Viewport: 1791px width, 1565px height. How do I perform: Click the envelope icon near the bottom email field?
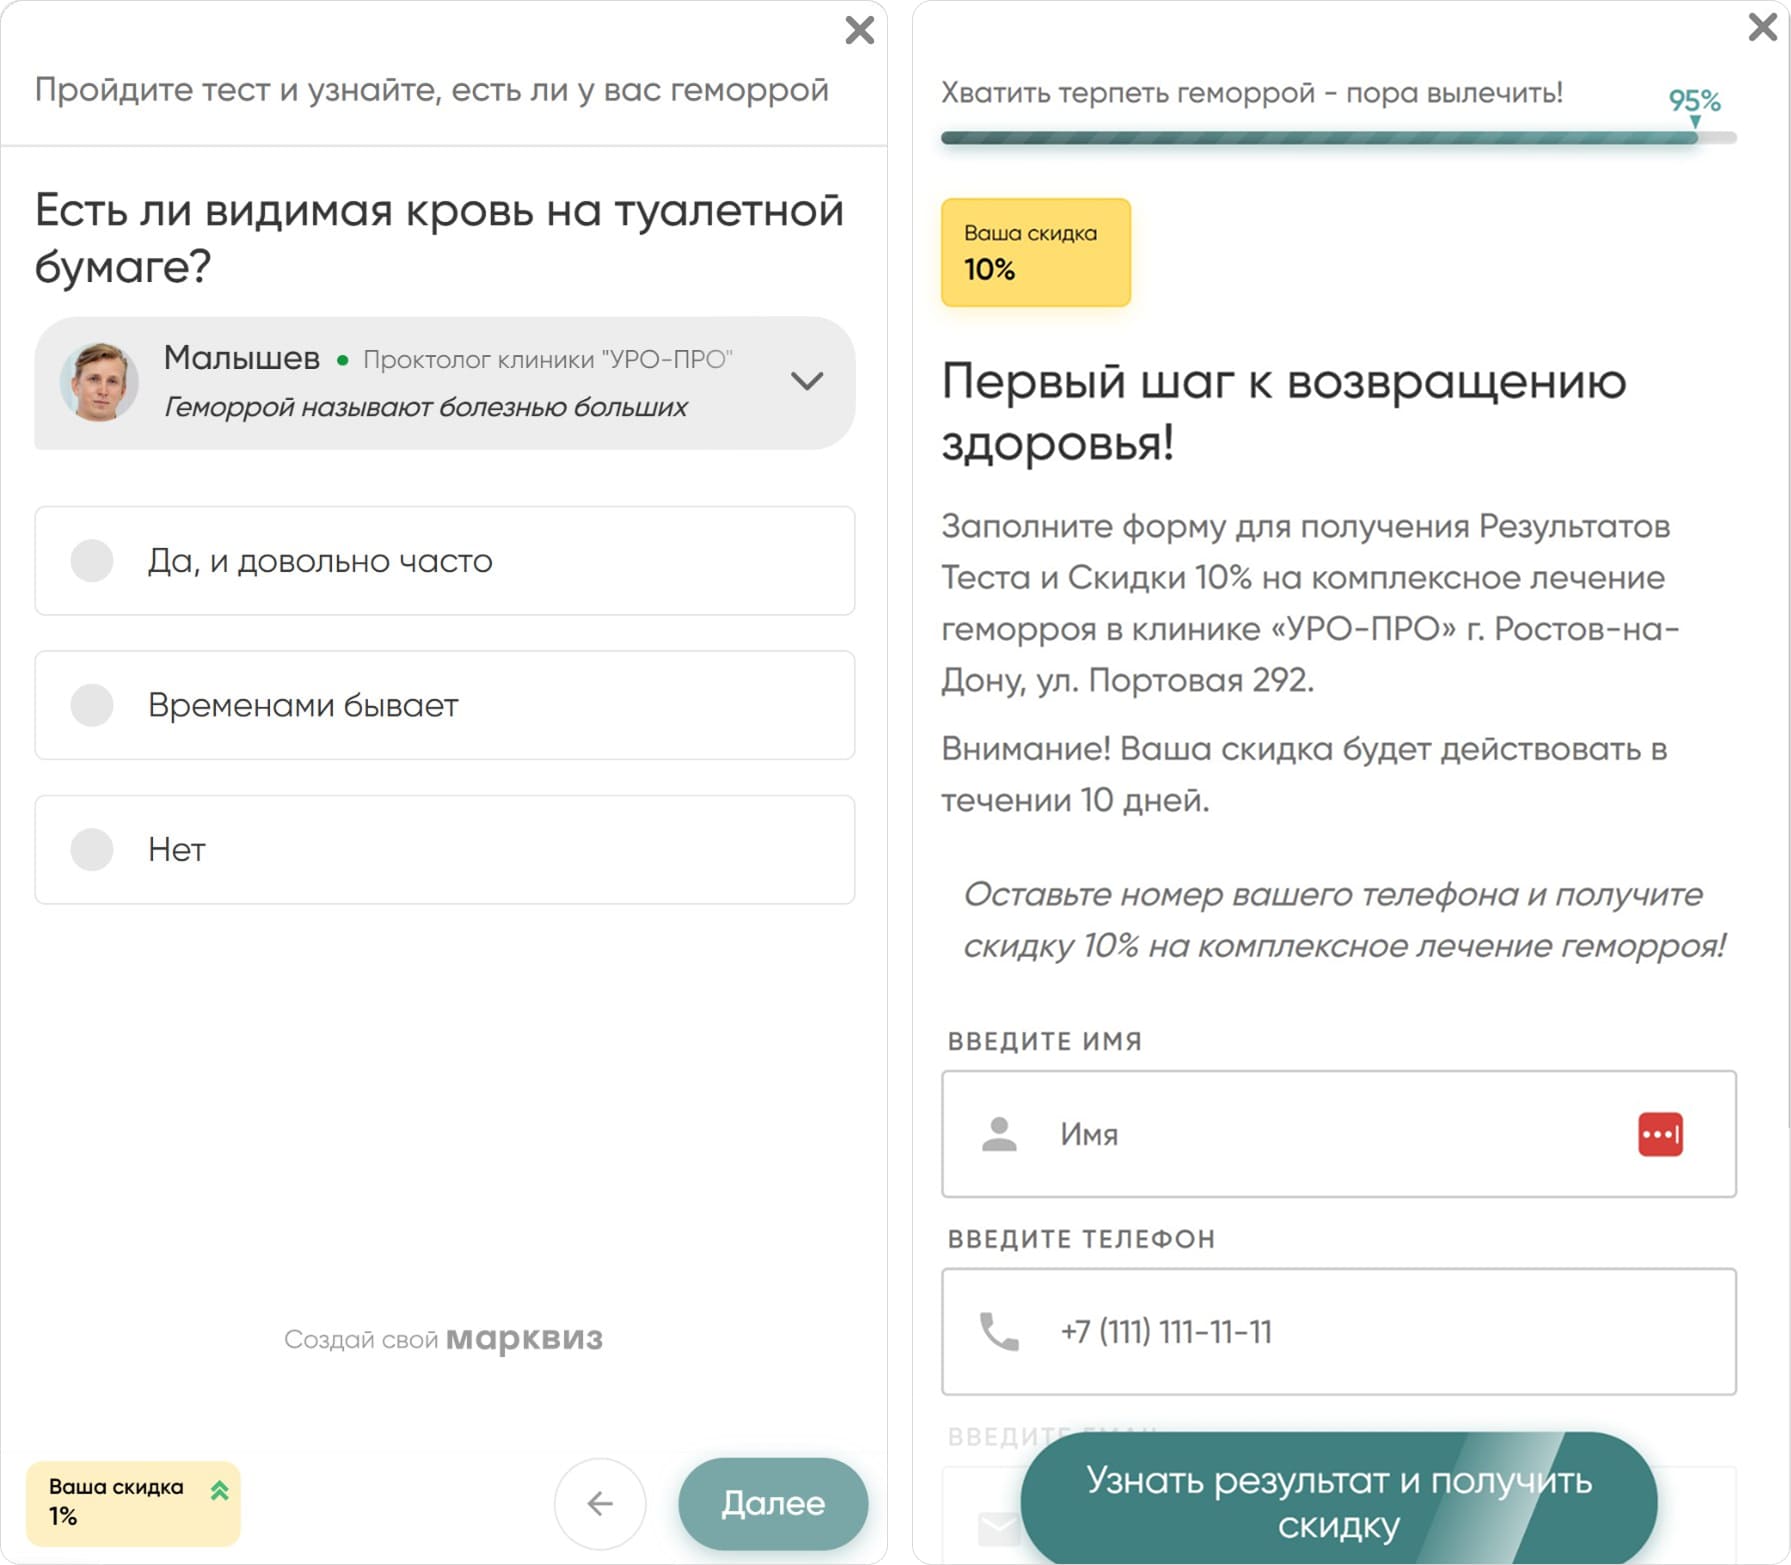[995, 1527]
